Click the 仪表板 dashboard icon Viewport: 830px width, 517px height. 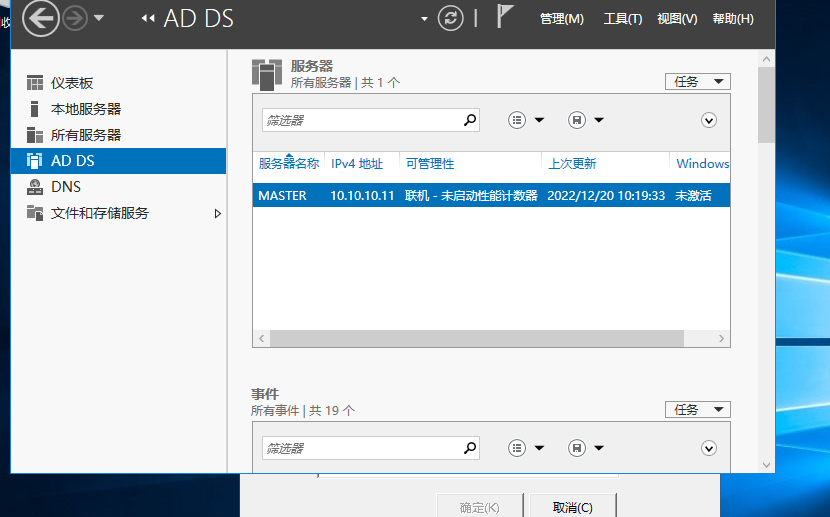35,83
